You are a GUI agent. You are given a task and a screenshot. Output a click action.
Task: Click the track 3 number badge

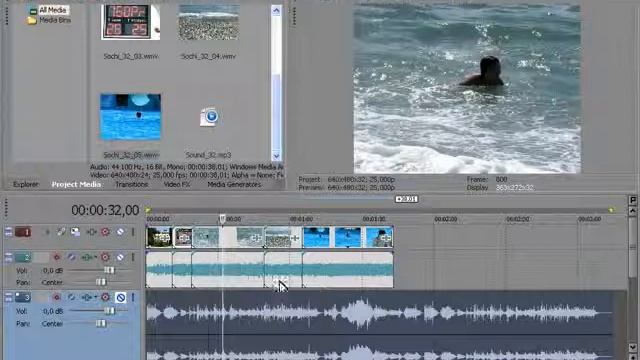coord(23,297)
